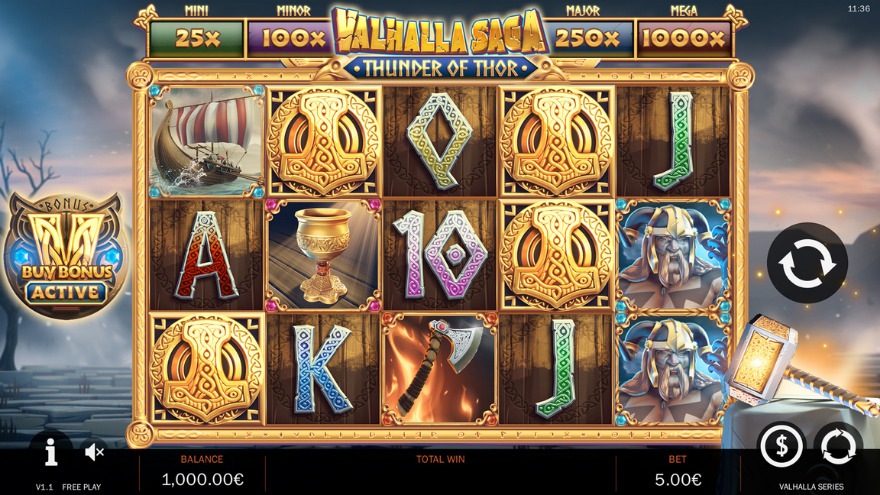Image resolution: width=880 pixels, height=495 pixels.
Task: Open the game info with the i icon
Action: [x=51, y=452]
